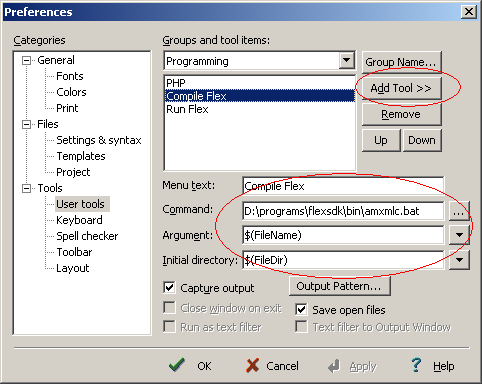Click the Argument input field

(343, 235)
